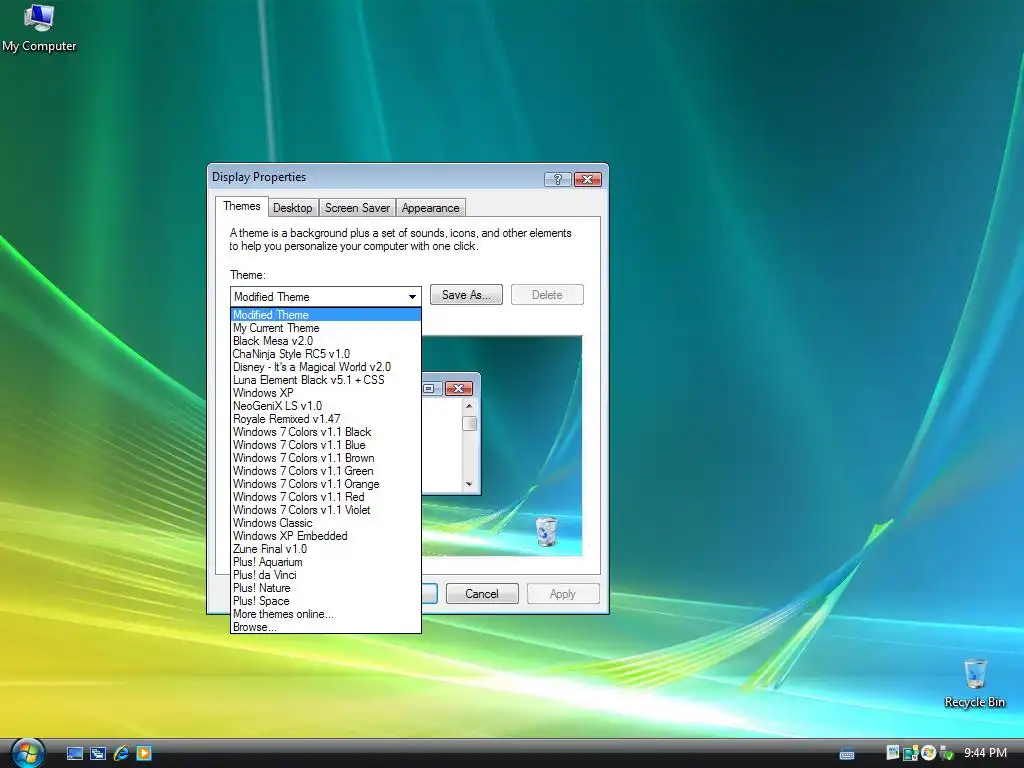This screenshot has width=1024, height=768.
Task: Select My Current Theme in the list
Action: point(326,328)
